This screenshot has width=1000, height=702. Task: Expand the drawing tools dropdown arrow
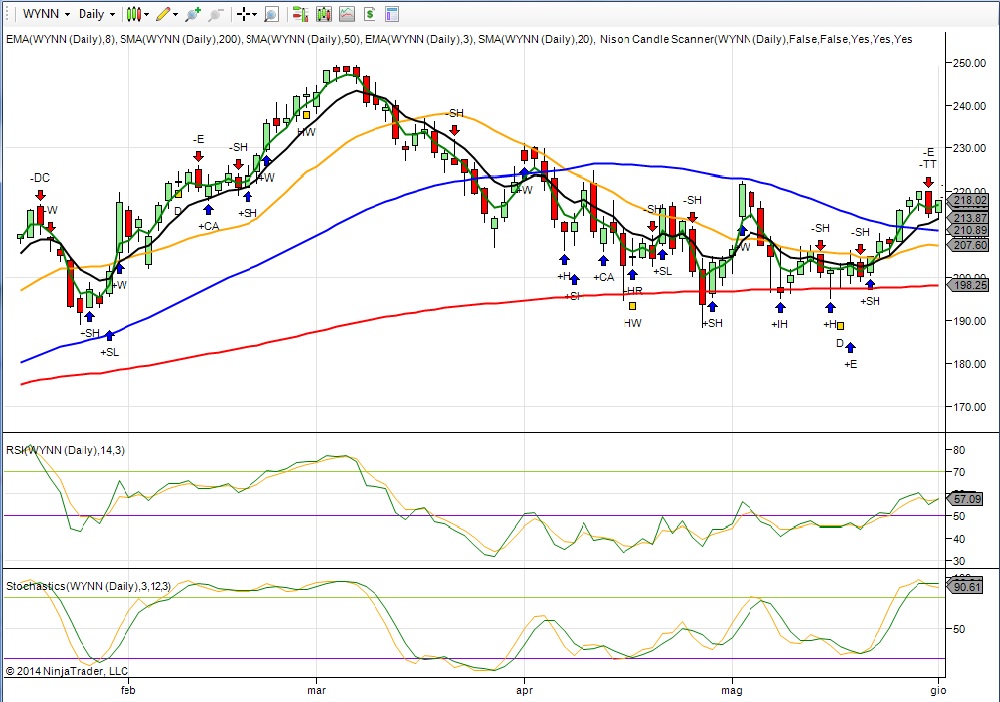coord(175,14)
